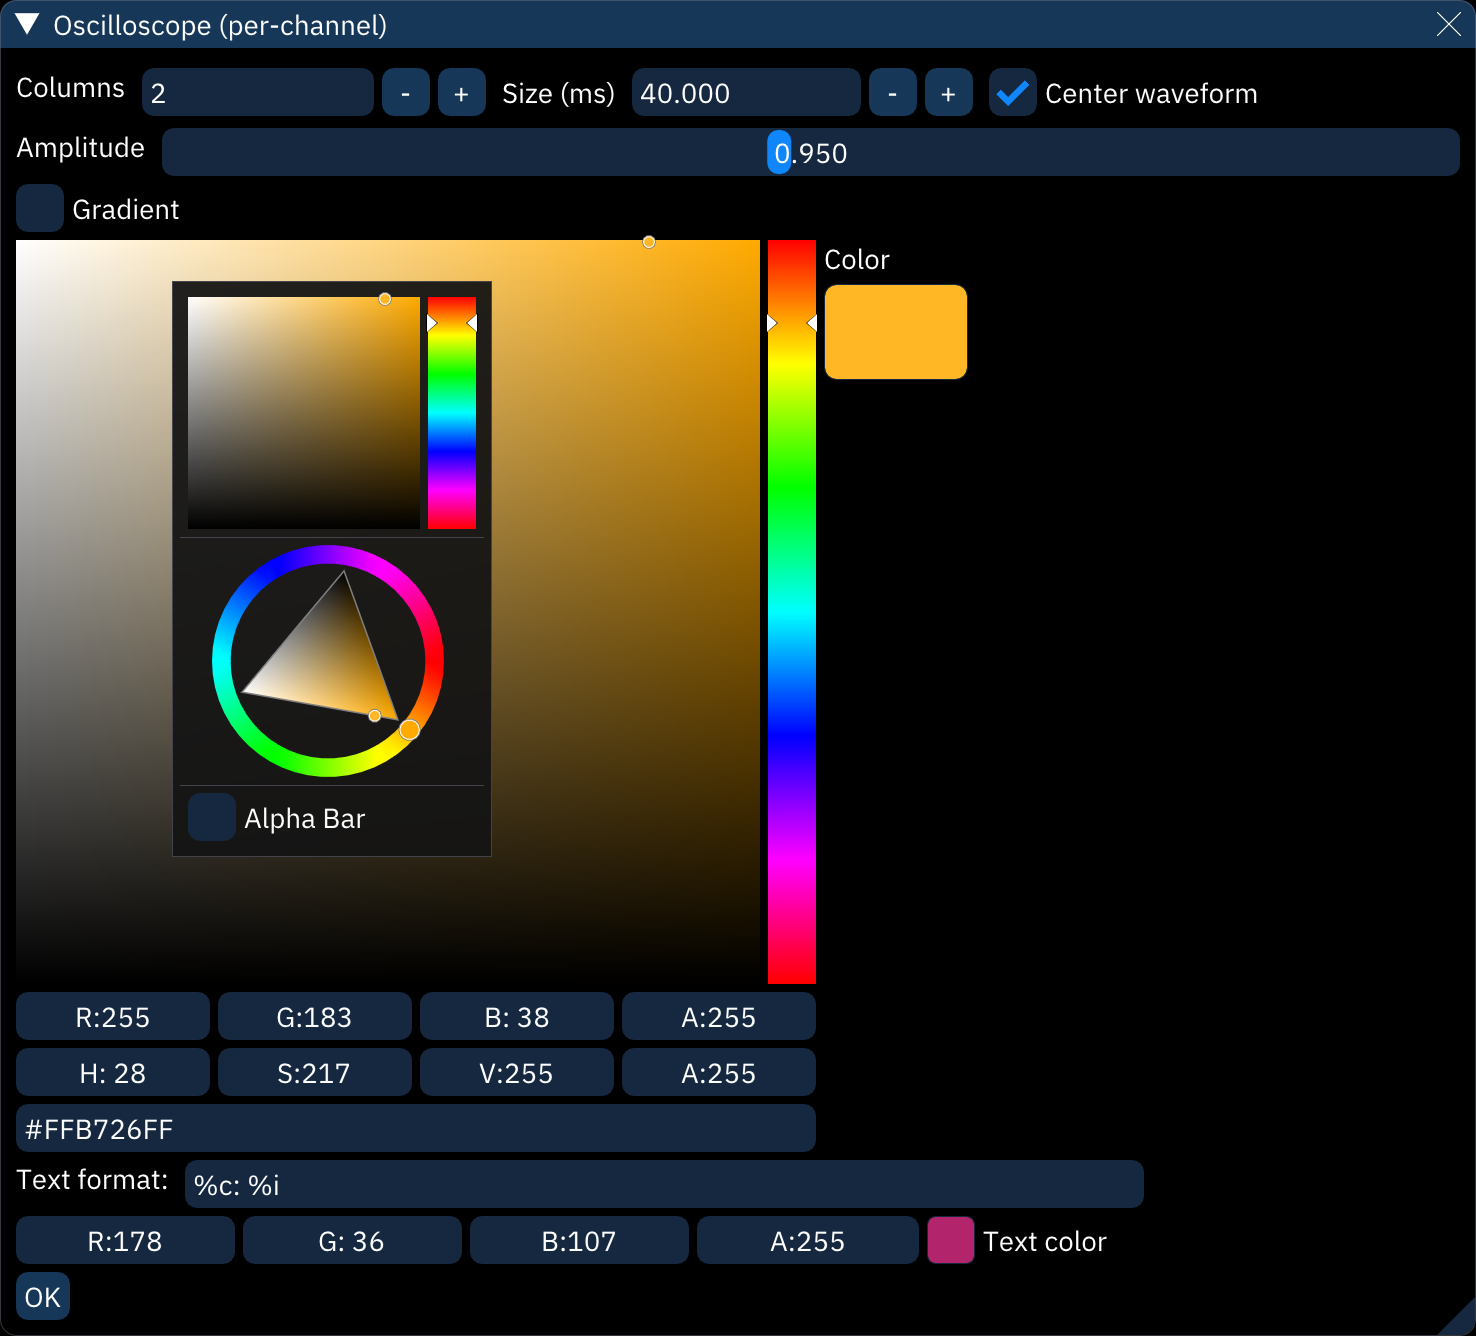
Task: Click the R:178 text color field
Action: point(125,1241)
